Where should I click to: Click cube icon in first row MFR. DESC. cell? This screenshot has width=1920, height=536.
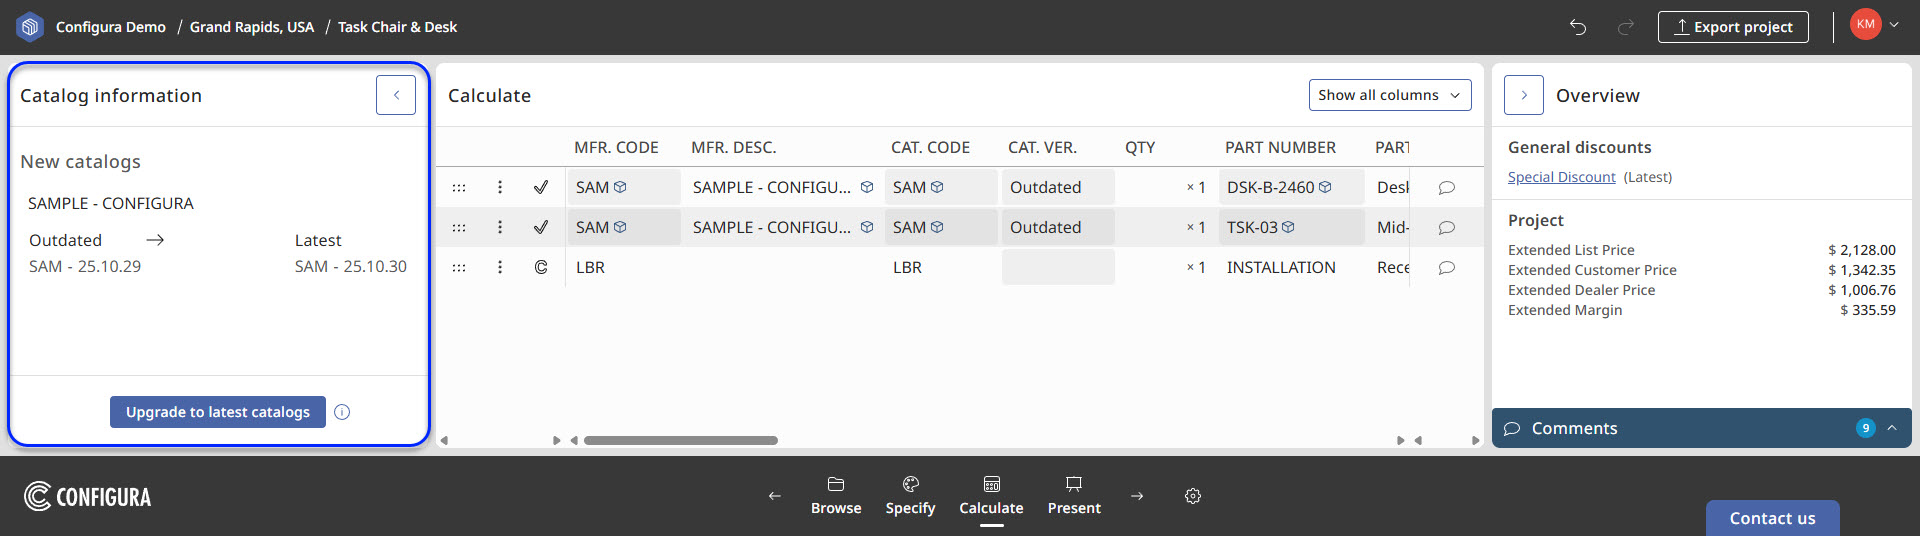coord(867,187)
